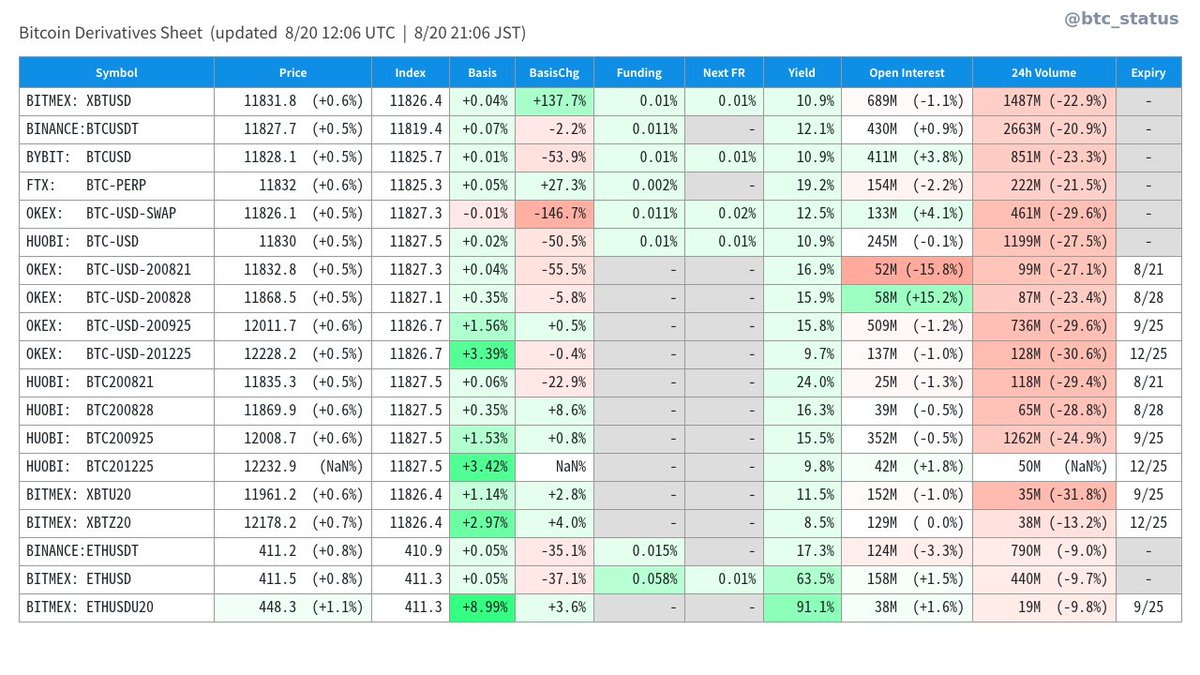Select the BINANCE:ETHUSDT symbol cell
Image resolution: width=1200 pixels, height=675 pixels.
click(x=117, y=551)
